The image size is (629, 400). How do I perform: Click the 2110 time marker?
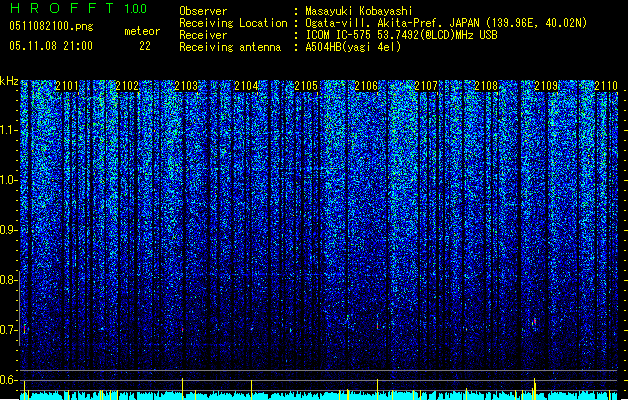pyautogui.click(x=606, y=86)
